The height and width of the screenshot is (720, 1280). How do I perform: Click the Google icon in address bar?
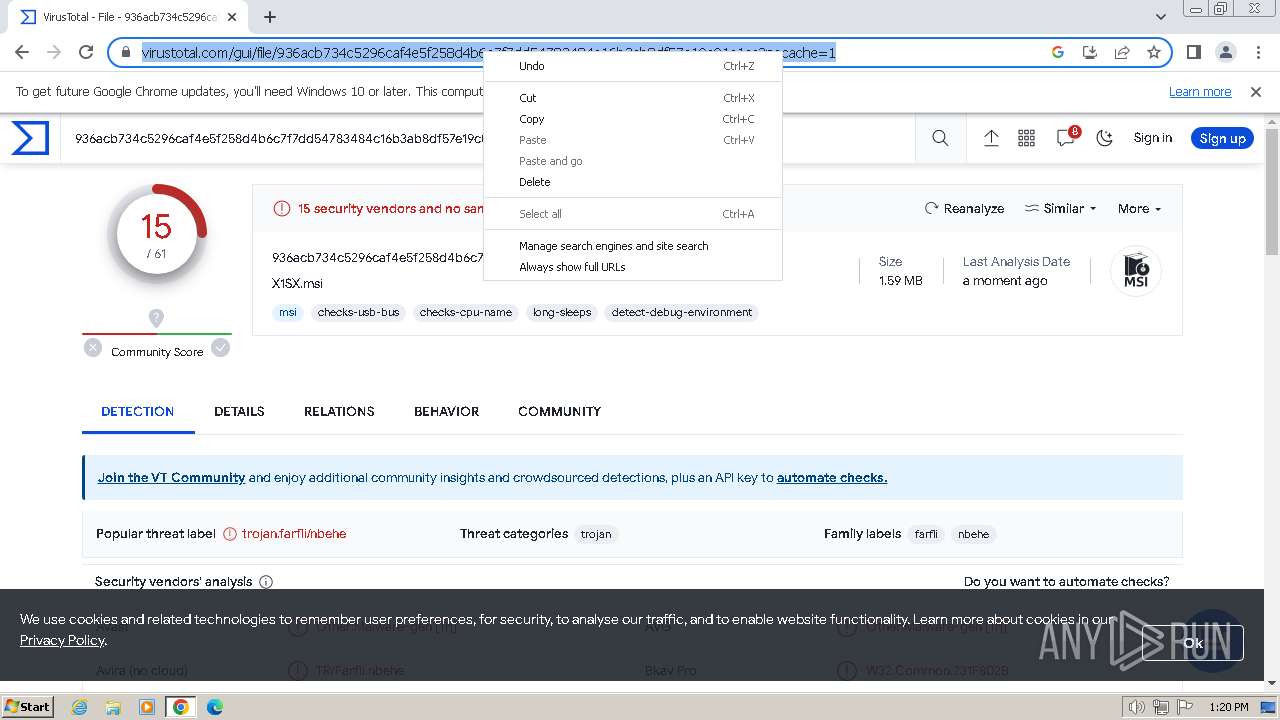click(x=1058, y=52)
